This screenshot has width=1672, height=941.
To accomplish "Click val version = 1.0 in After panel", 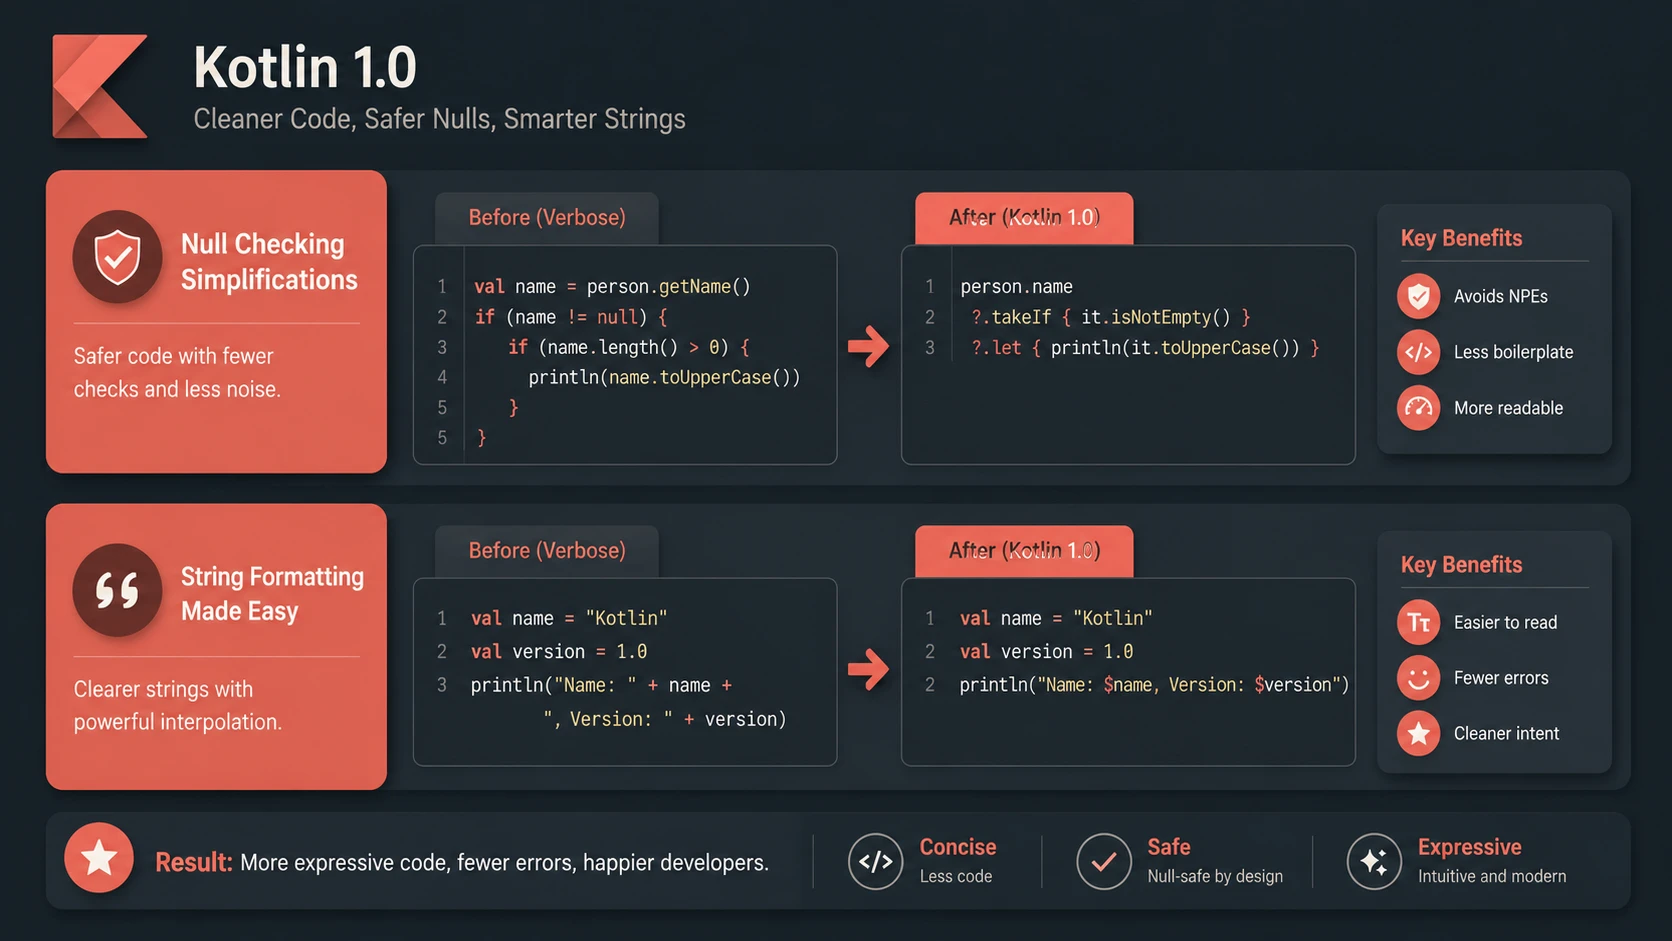I will pos(1046,652).
